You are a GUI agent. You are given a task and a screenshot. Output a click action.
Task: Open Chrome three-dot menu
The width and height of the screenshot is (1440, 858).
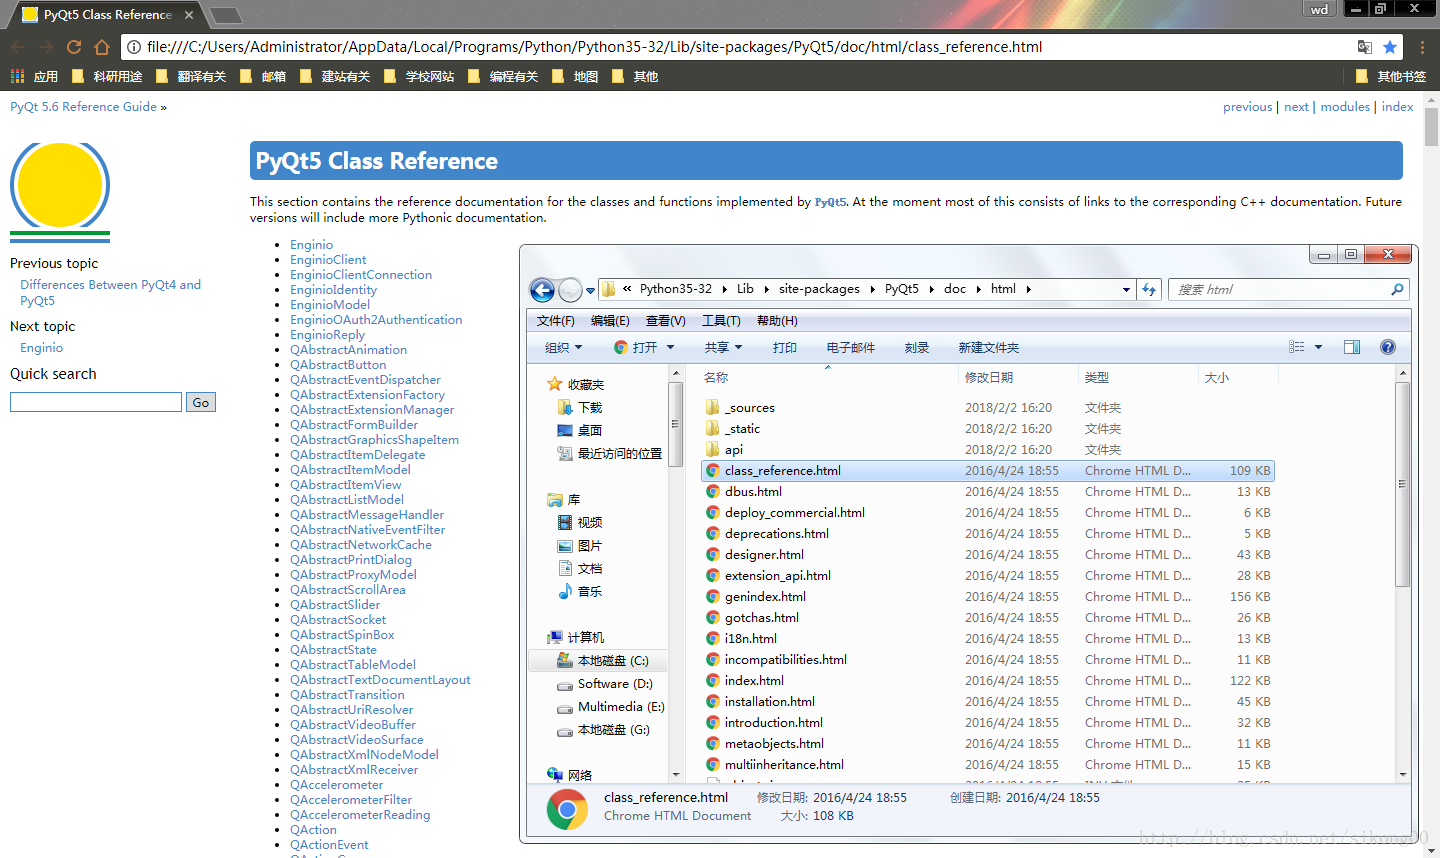(x=1423, y=47)
